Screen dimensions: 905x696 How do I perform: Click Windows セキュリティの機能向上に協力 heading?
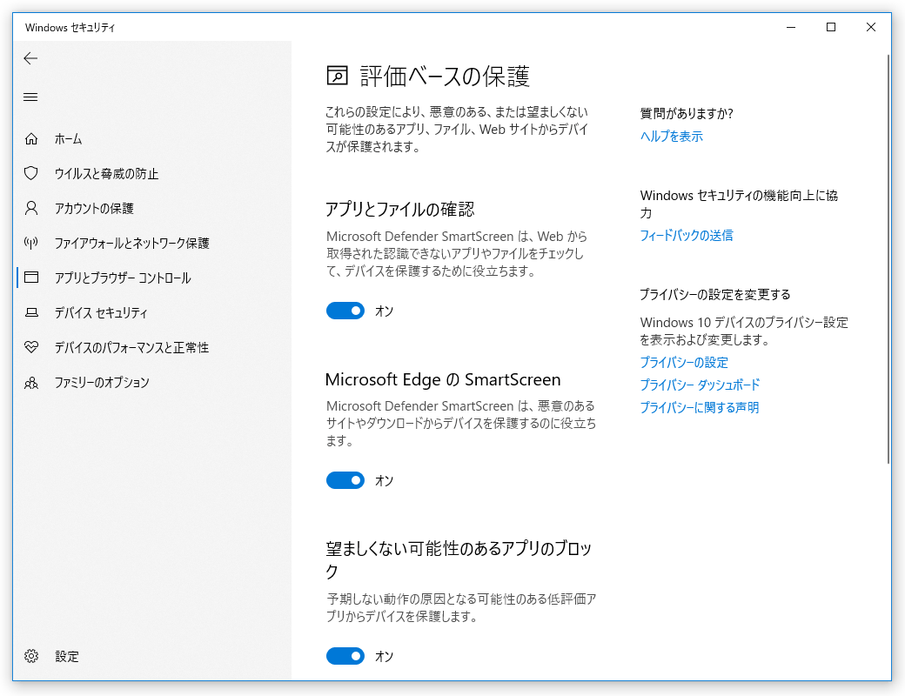(739, 204)
